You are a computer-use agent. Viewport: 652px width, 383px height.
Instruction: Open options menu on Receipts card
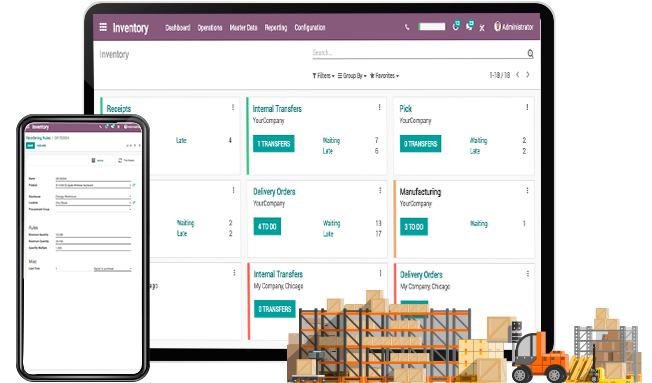[233, 107]
